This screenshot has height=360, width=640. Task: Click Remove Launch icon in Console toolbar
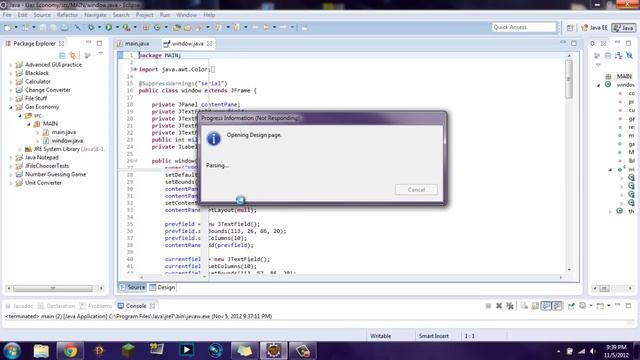(499, 306)
